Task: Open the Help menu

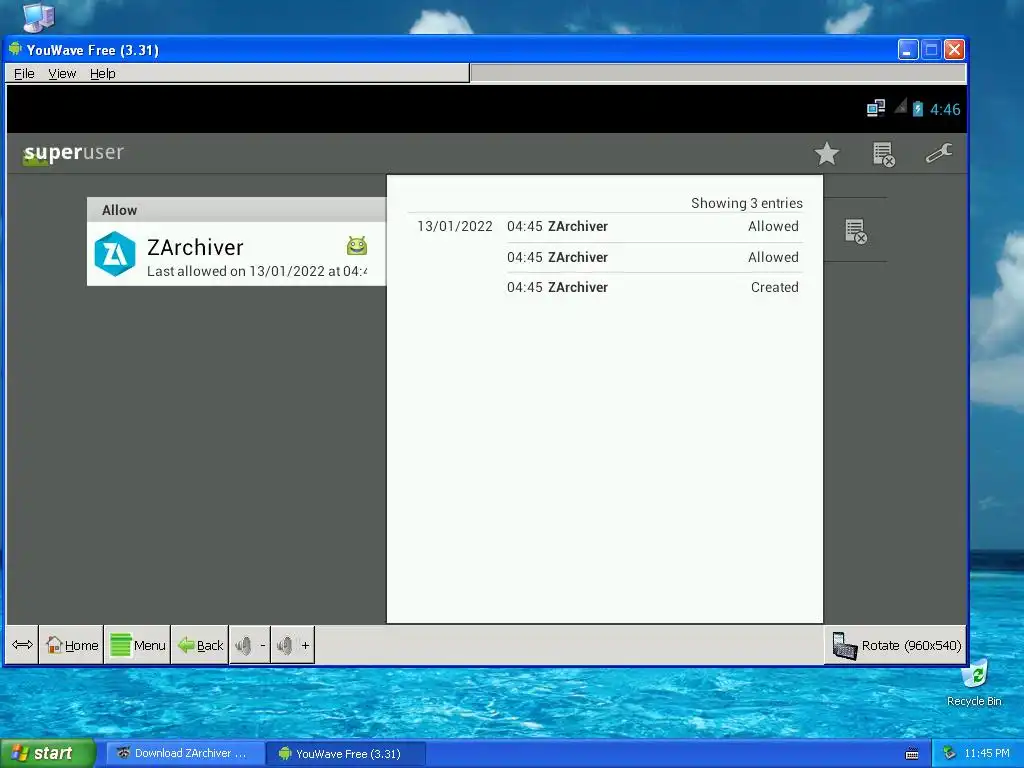Action: click(103, 74)
